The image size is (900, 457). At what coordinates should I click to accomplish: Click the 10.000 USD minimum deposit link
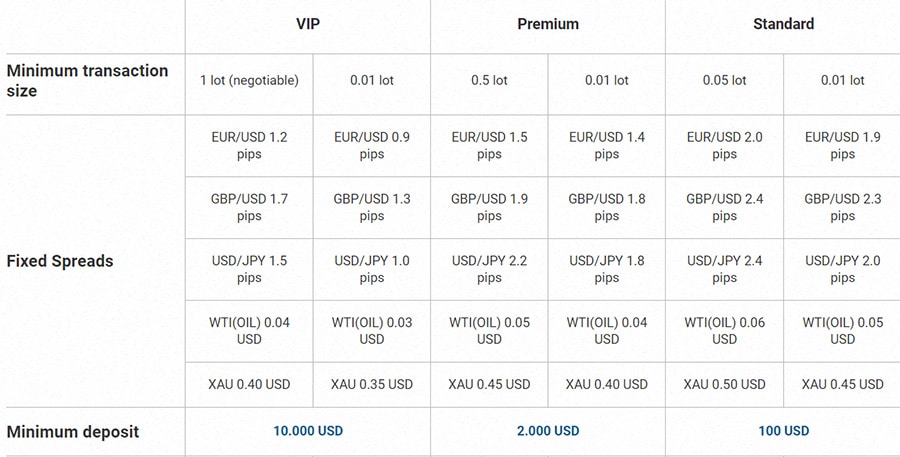[x=308, y=431]
